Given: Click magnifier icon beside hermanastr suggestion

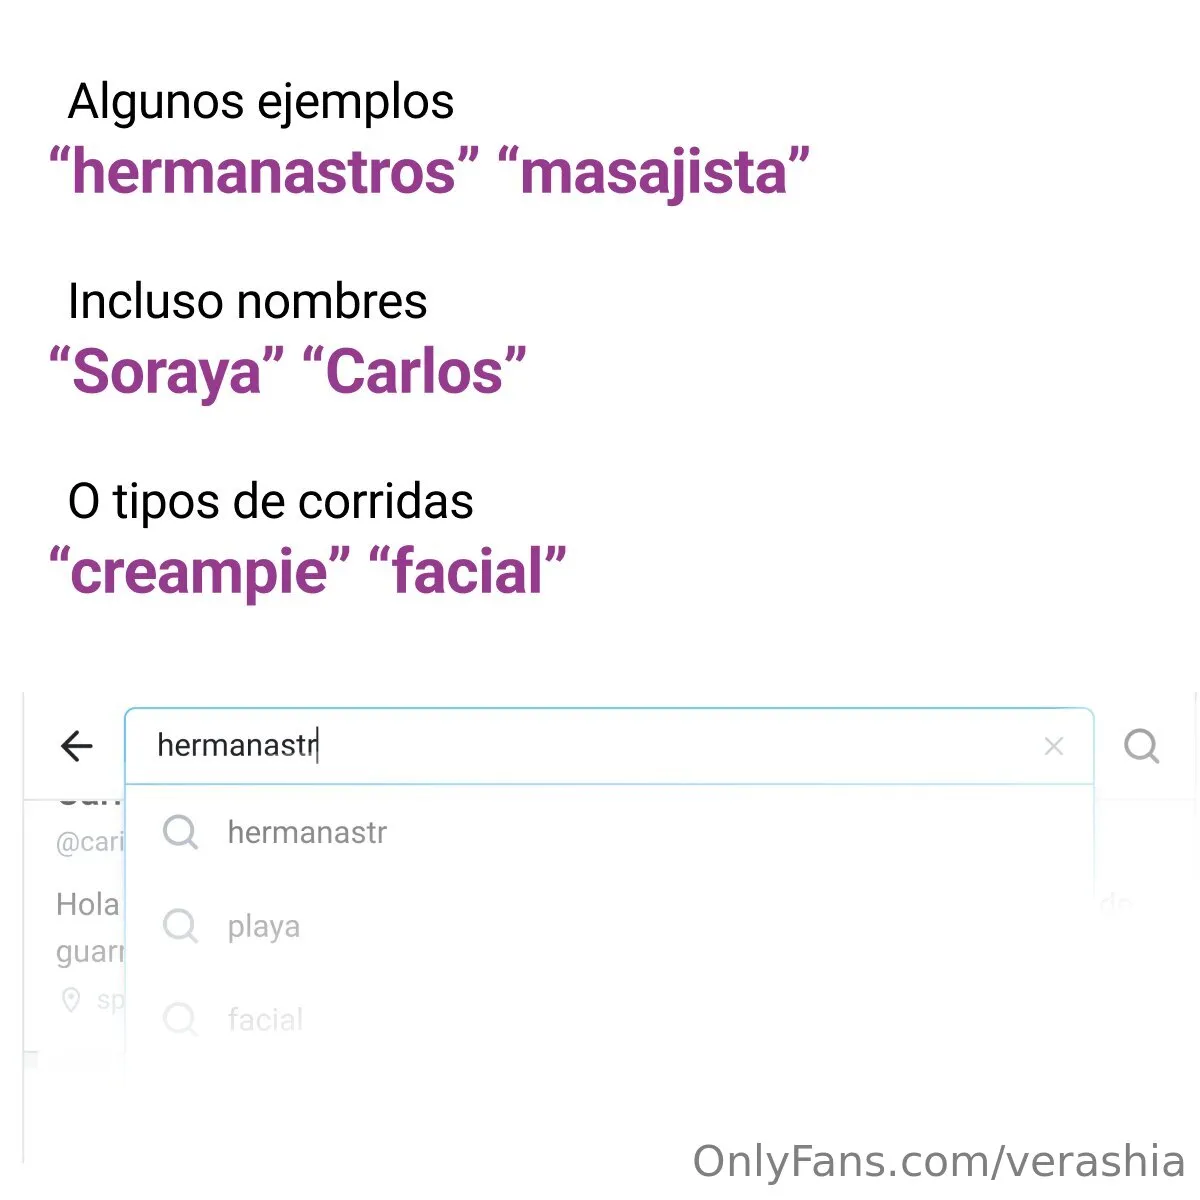Looking at the screenshot, I should [180, 832].
